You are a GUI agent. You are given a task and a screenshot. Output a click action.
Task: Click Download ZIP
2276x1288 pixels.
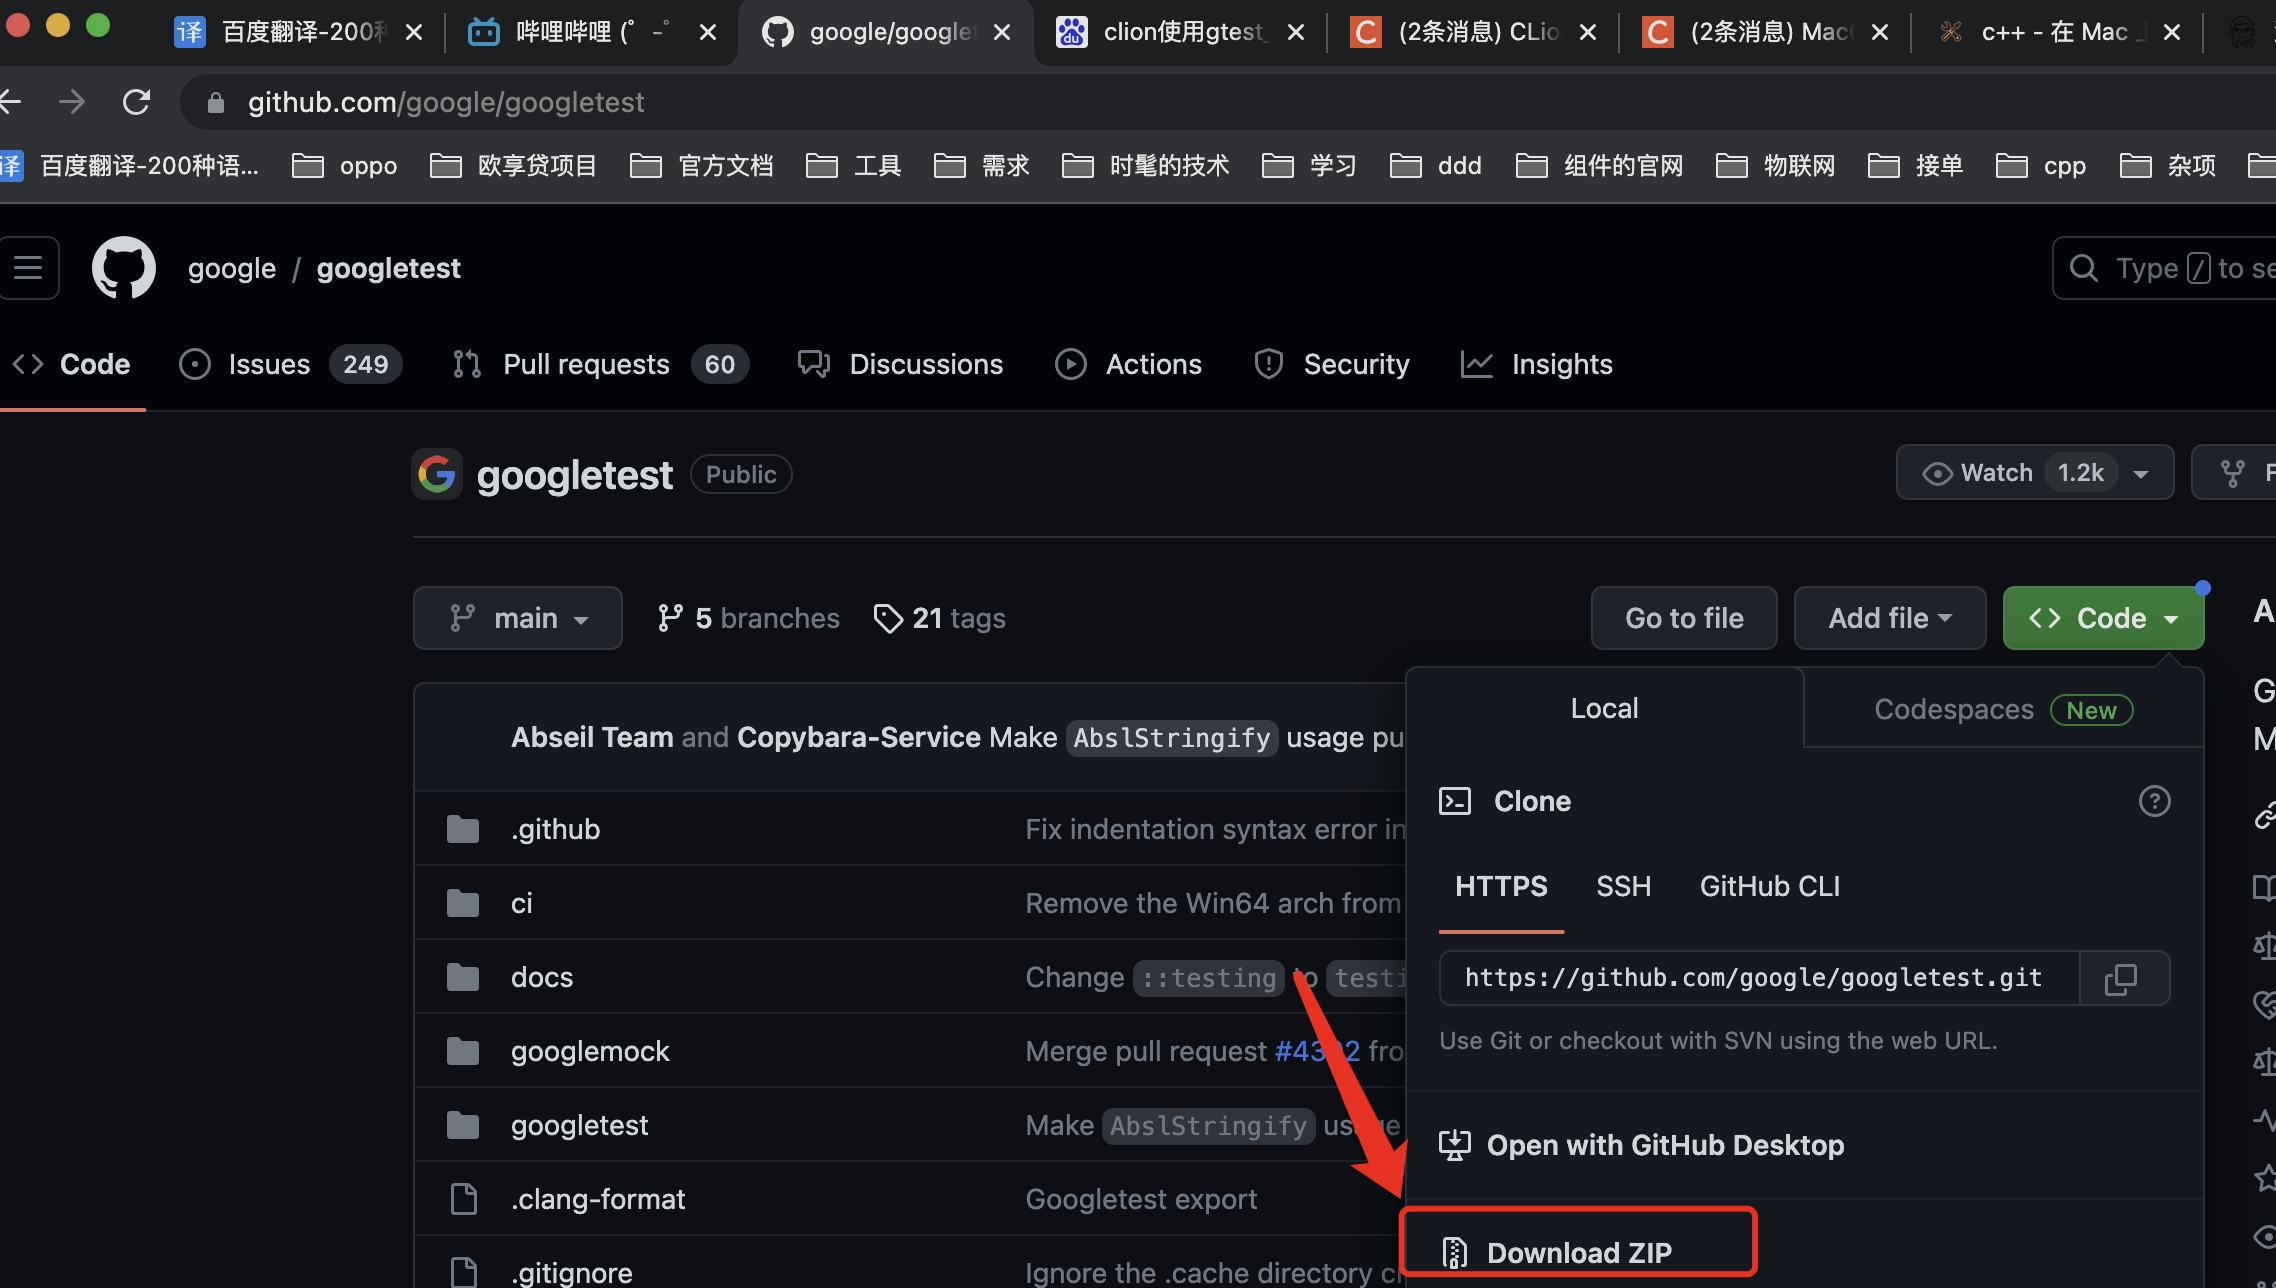[x=1579, y=1252]
